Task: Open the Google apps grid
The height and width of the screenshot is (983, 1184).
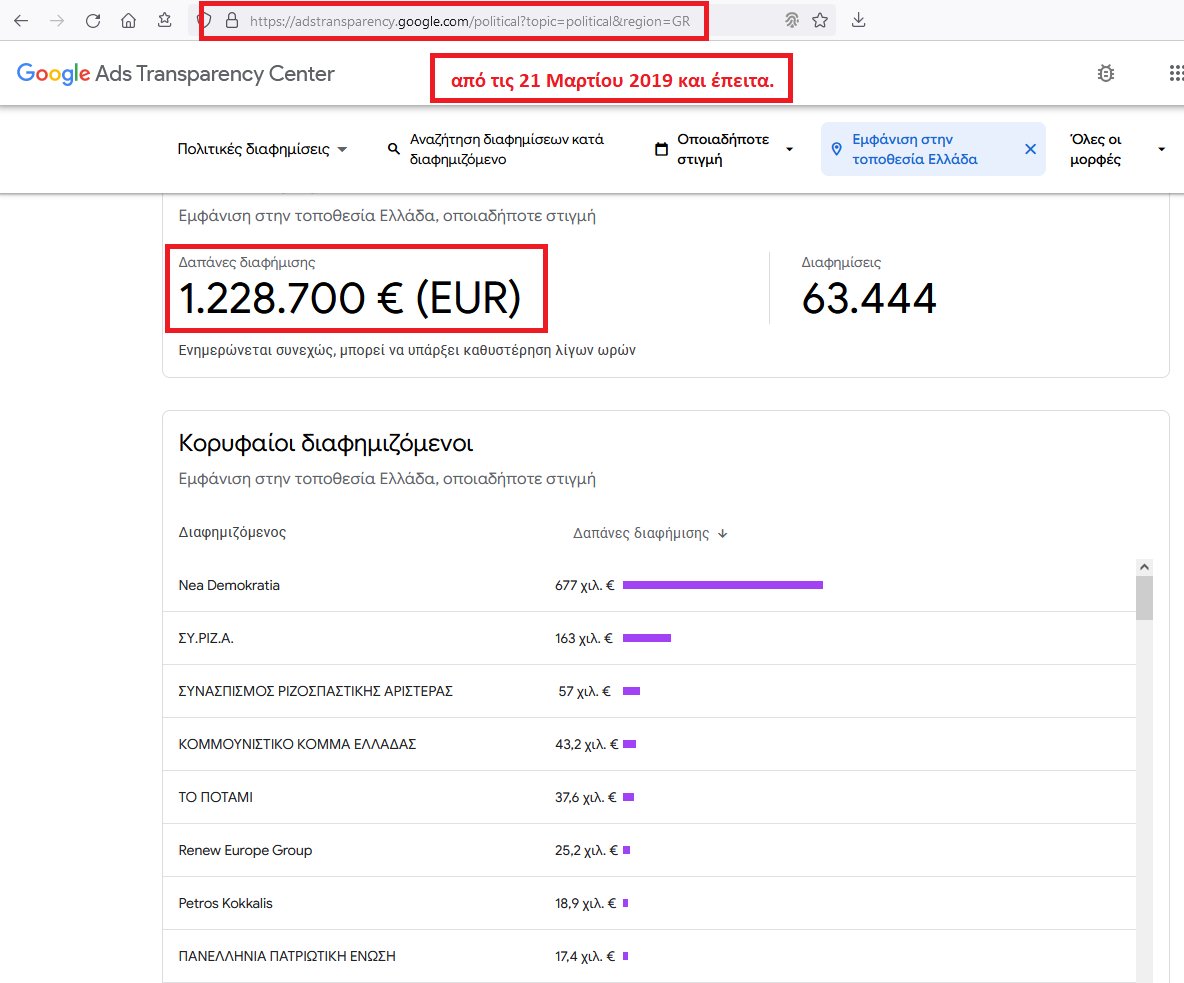Action: [1176, 73]
